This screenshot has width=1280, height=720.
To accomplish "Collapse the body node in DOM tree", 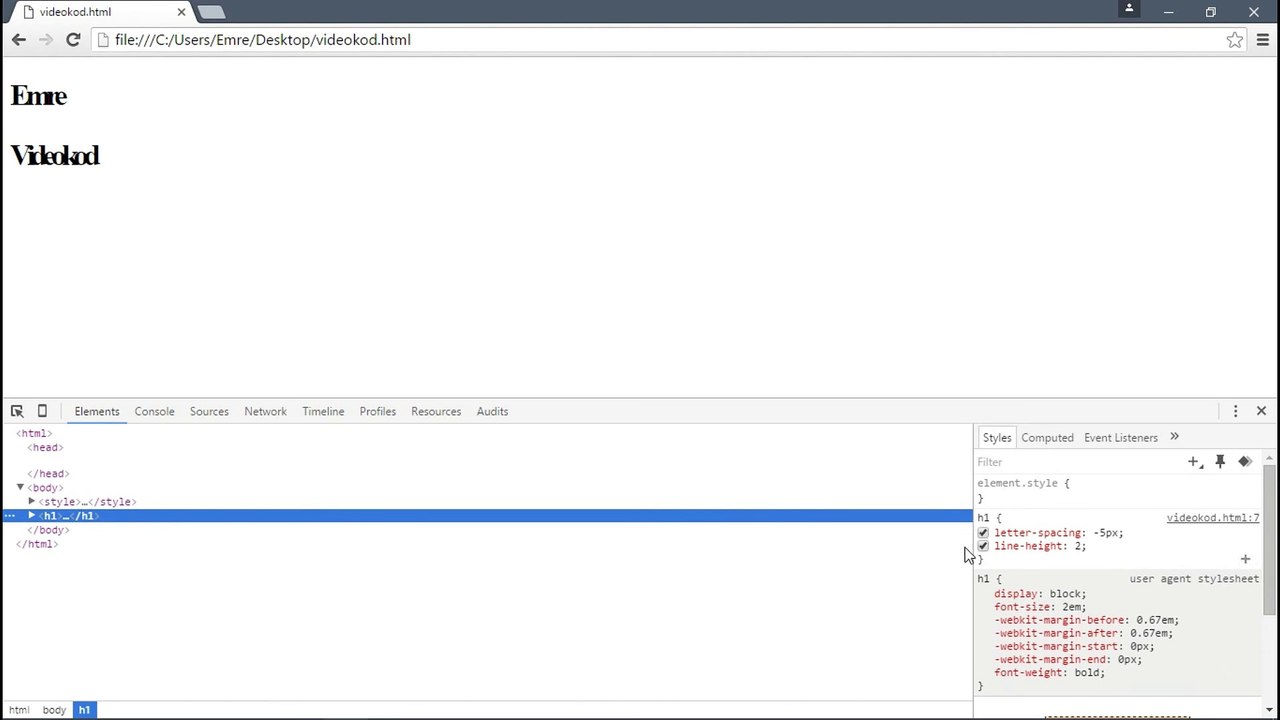I will 20,488.
